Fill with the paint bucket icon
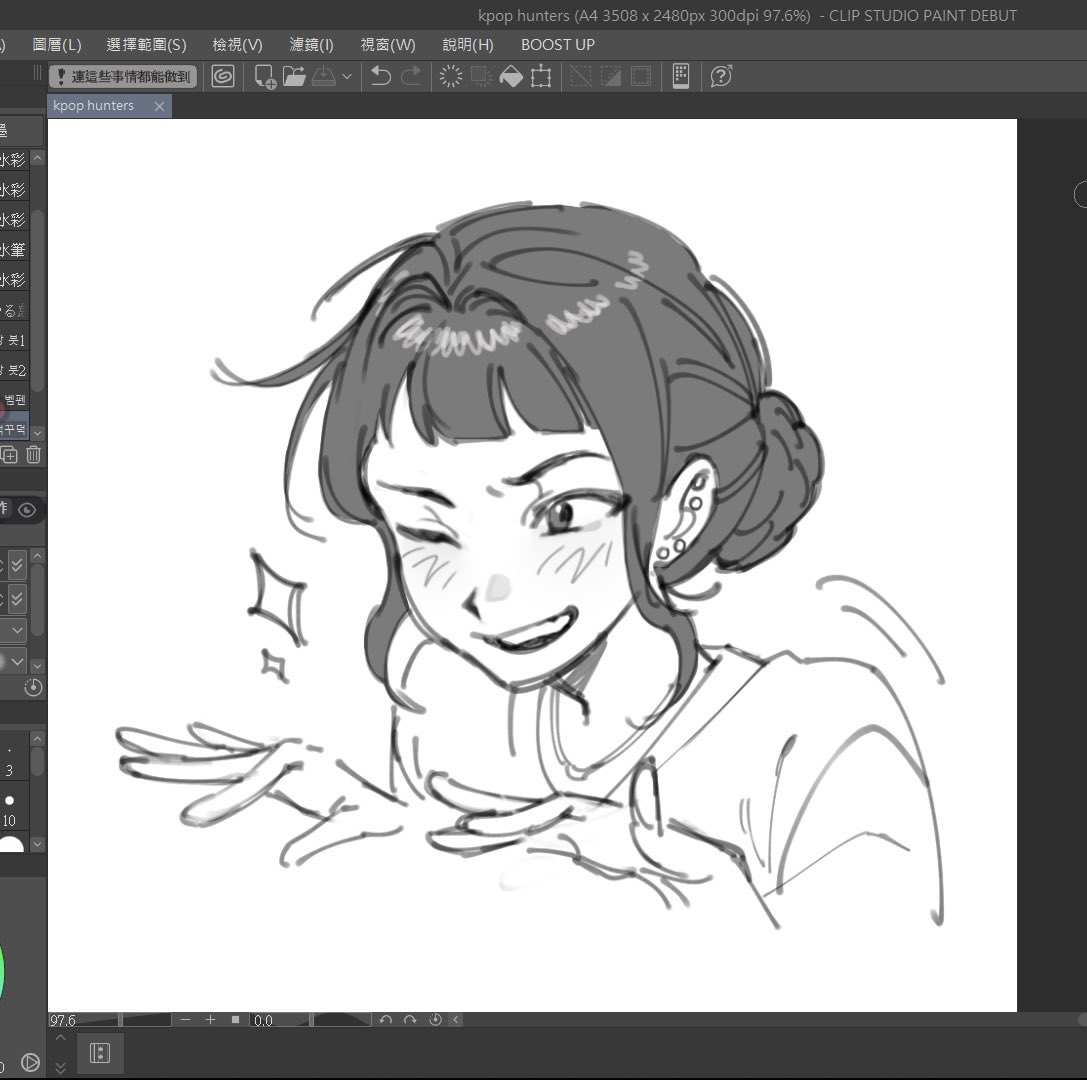 [x=511, y=76]
